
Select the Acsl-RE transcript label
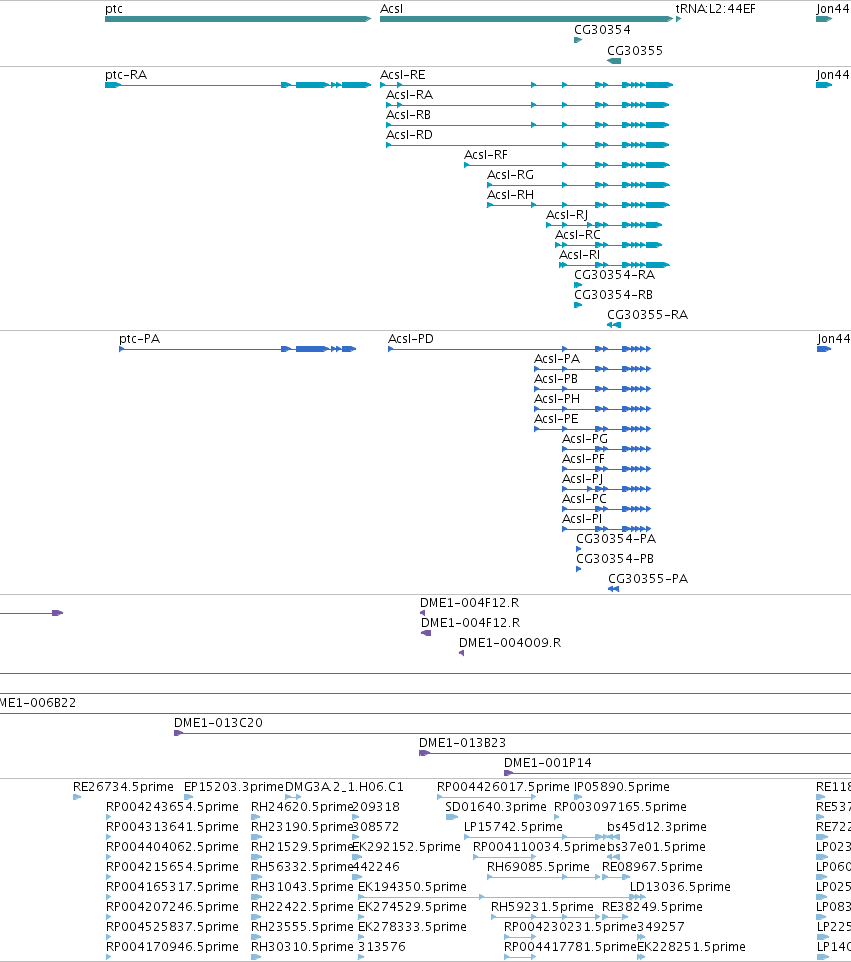(x=402, y=75)
